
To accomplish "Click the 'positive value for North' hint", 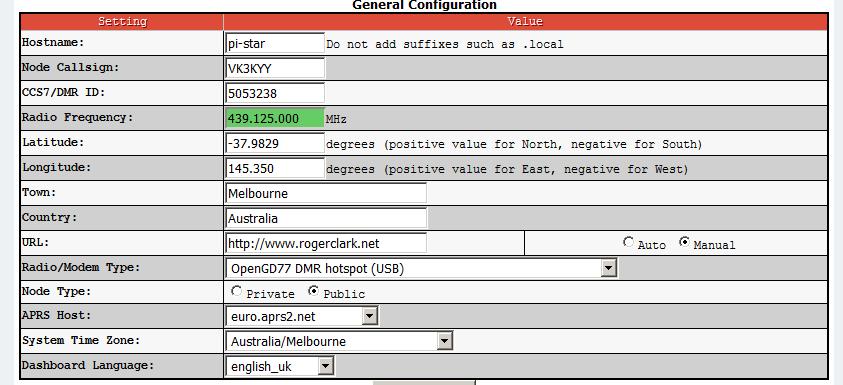I will [x=514, y=144].
